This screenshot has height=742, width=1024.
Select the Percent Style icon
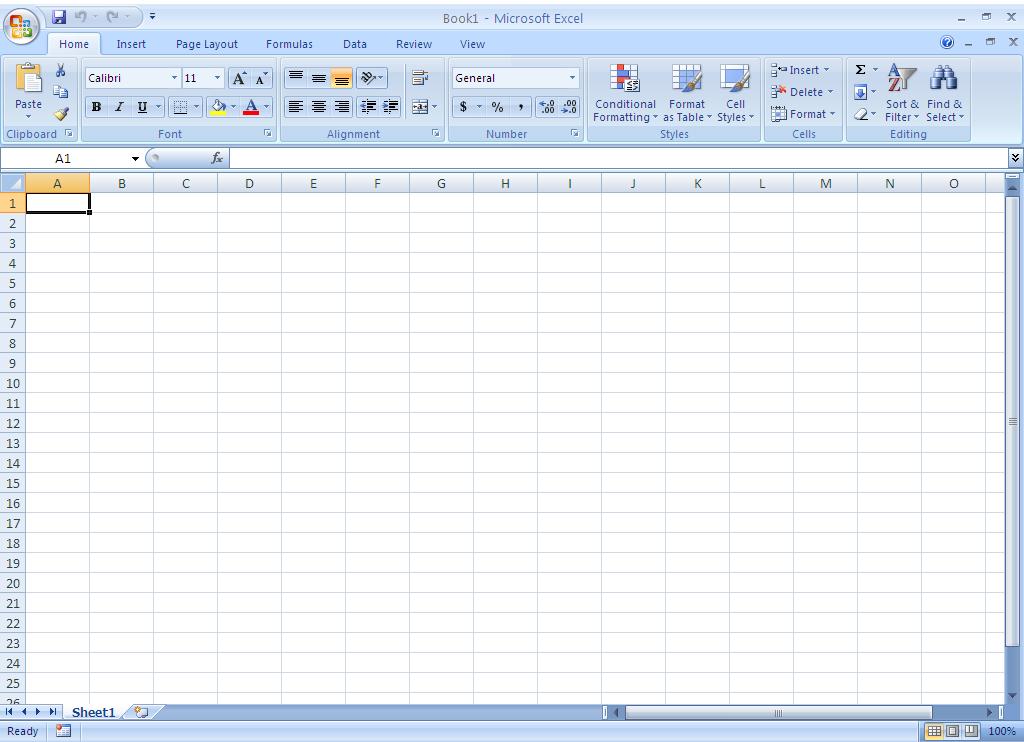pyautogui.click(x=496, y=107)
